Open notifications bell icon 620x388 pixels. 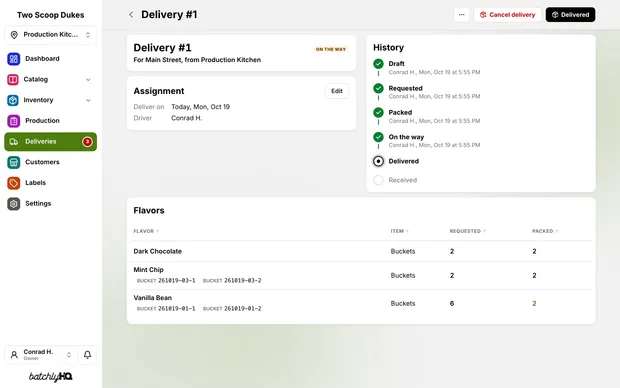click(87, 355)
